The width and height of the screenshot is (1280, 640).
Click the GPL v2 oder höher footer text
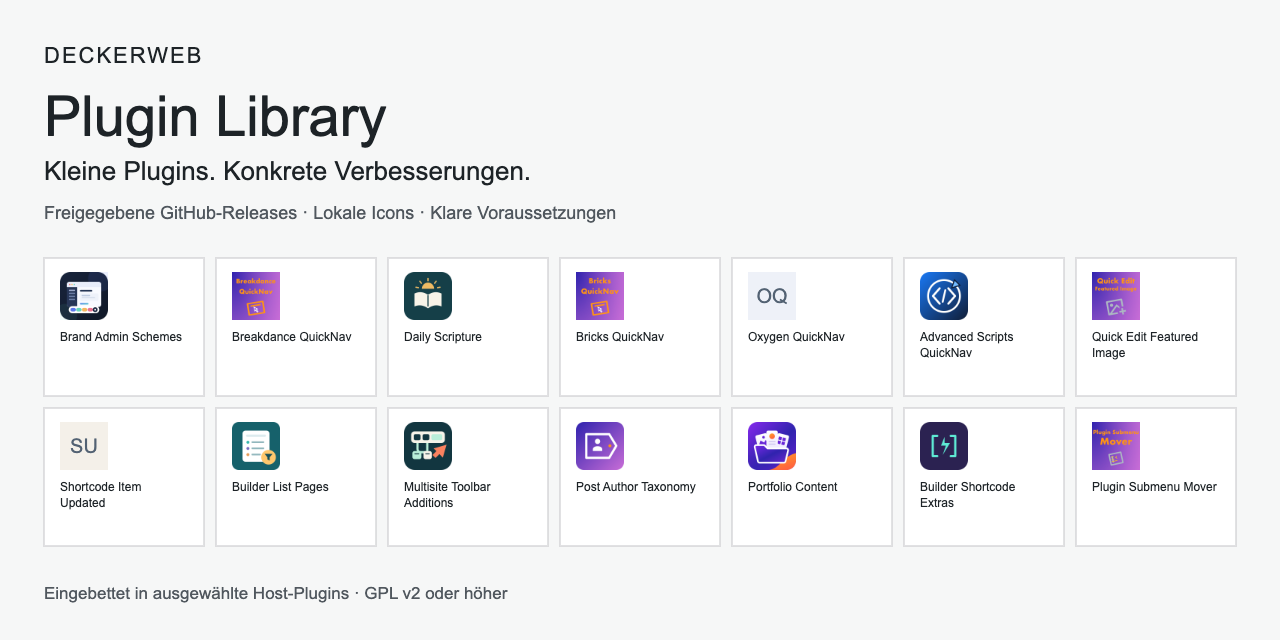[x=436, y=593]
